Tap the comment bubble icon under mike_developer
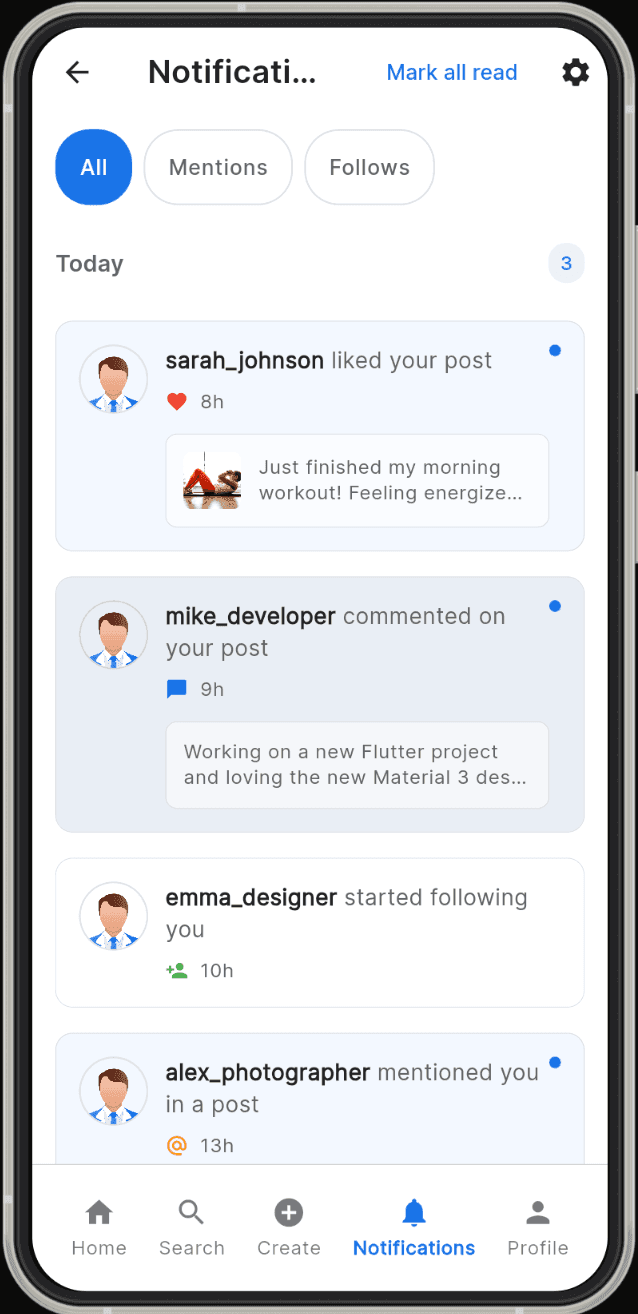The height and width of the screenshot is (1314, 638). tap(176, 688)
